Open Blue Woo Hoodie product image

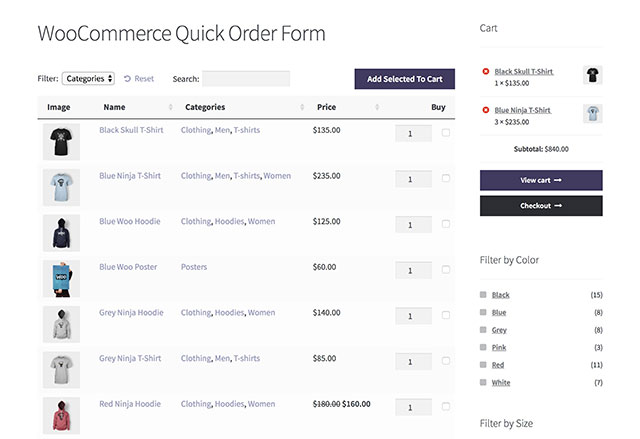(61, 233)
